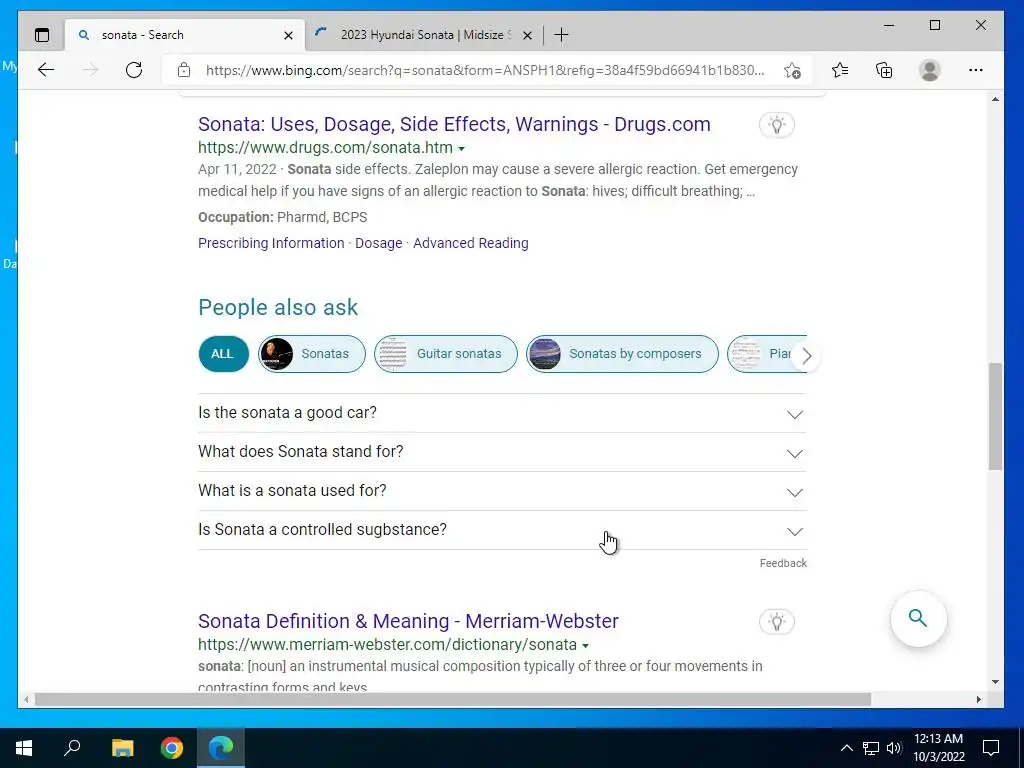Show hidden system tray icons
This screenshot has width=1024, height=768.
[x=846, y=748]
